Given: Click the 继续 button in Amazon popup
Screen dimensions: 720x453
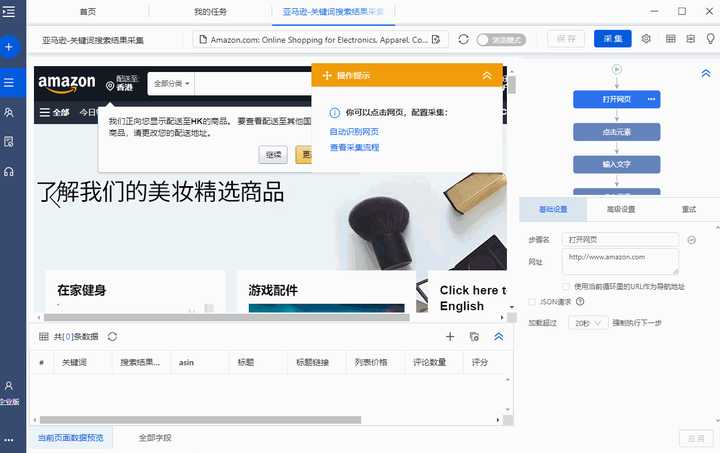Looking at the screenshot, I should 273,155.
